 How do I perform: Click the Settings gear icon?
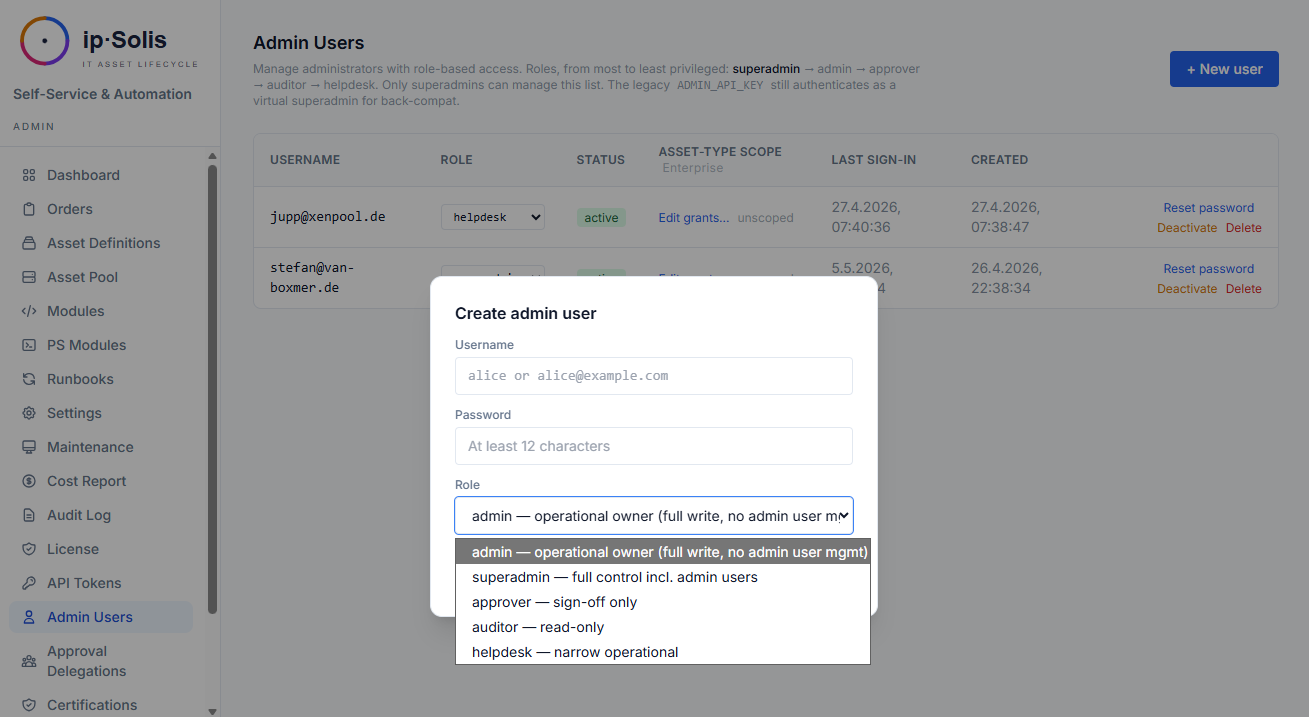pos(29,413)
